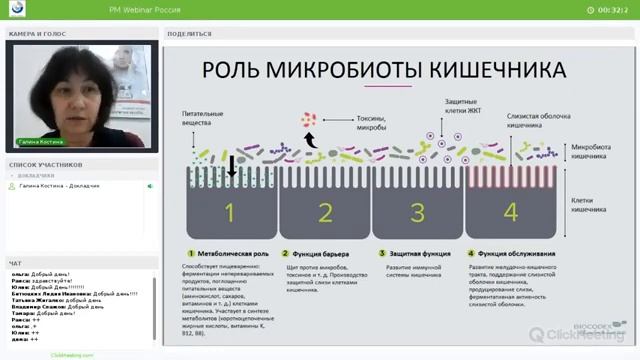Open the КАМЕРА И ГОЛОС panel header
This screenshot has width=640, height=360.
[82, 34]
